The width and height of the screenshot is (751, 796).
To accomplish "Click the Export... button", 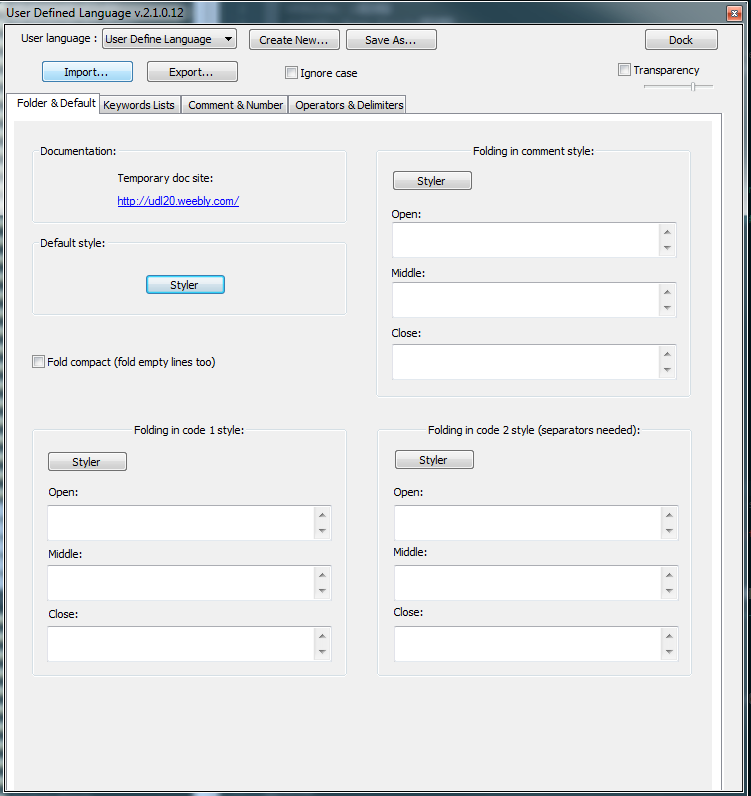I will pyautogui.click(x=192, y=72).
